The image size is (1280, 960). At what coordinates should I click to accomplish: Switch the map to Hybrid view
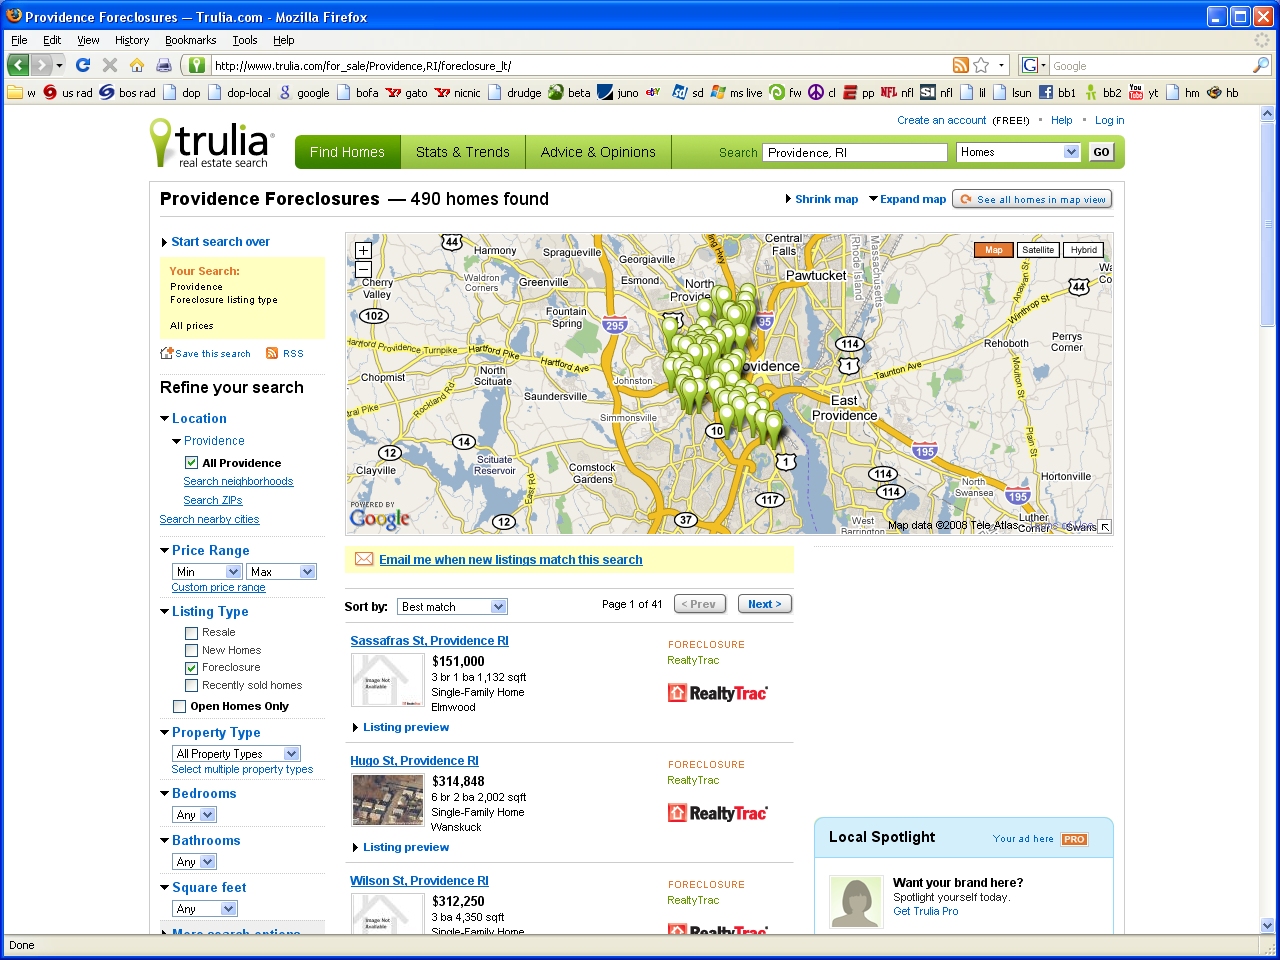[1083, 250]
